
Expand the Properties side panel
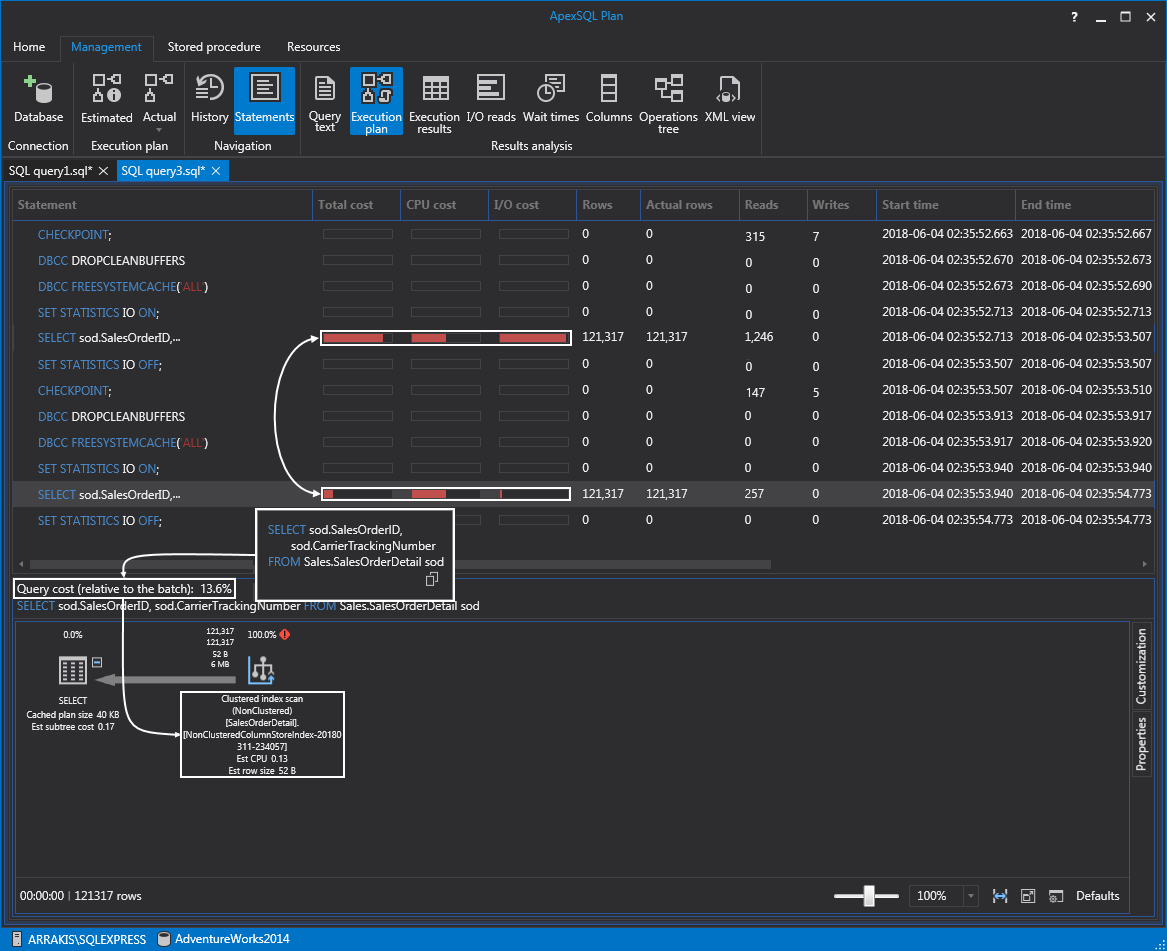click(x=1141, y=744)
